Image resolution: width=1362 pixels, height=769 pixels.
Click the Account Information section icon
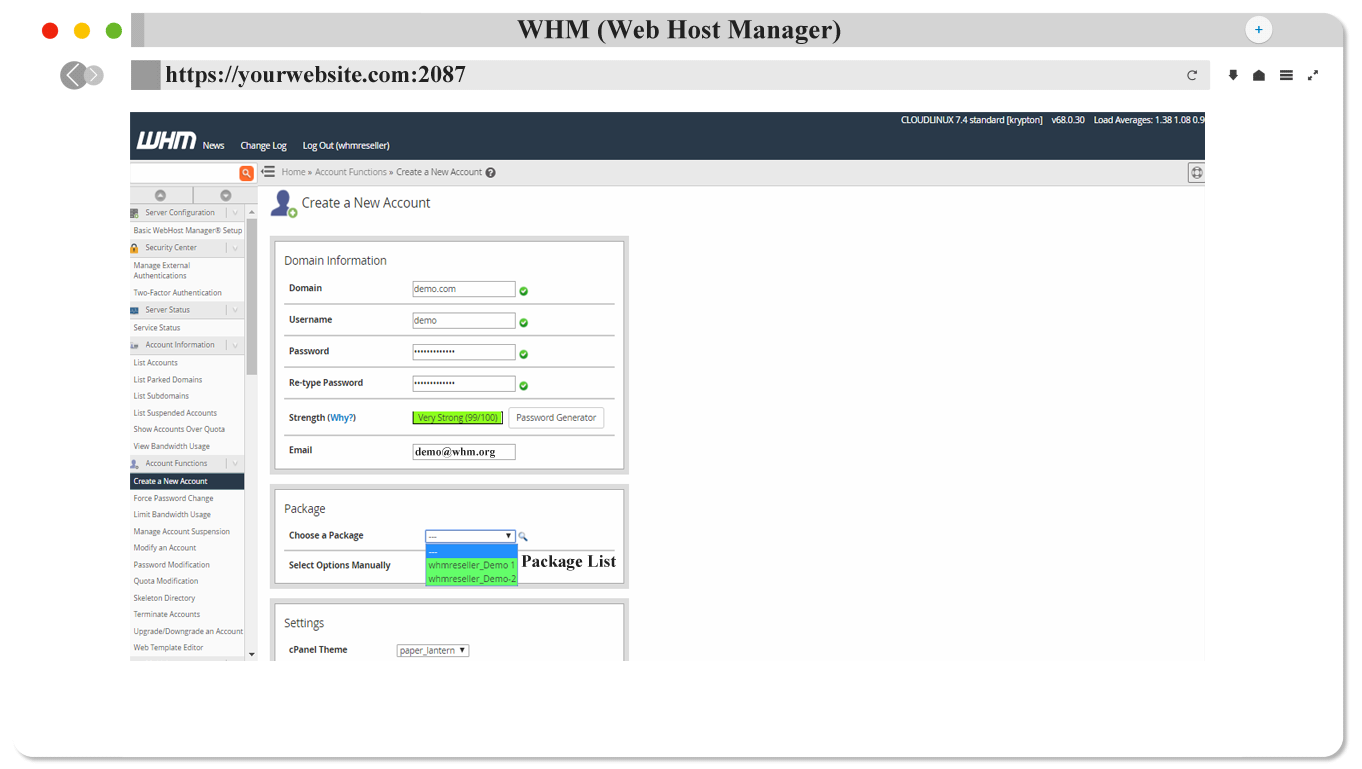pos(134,345)
